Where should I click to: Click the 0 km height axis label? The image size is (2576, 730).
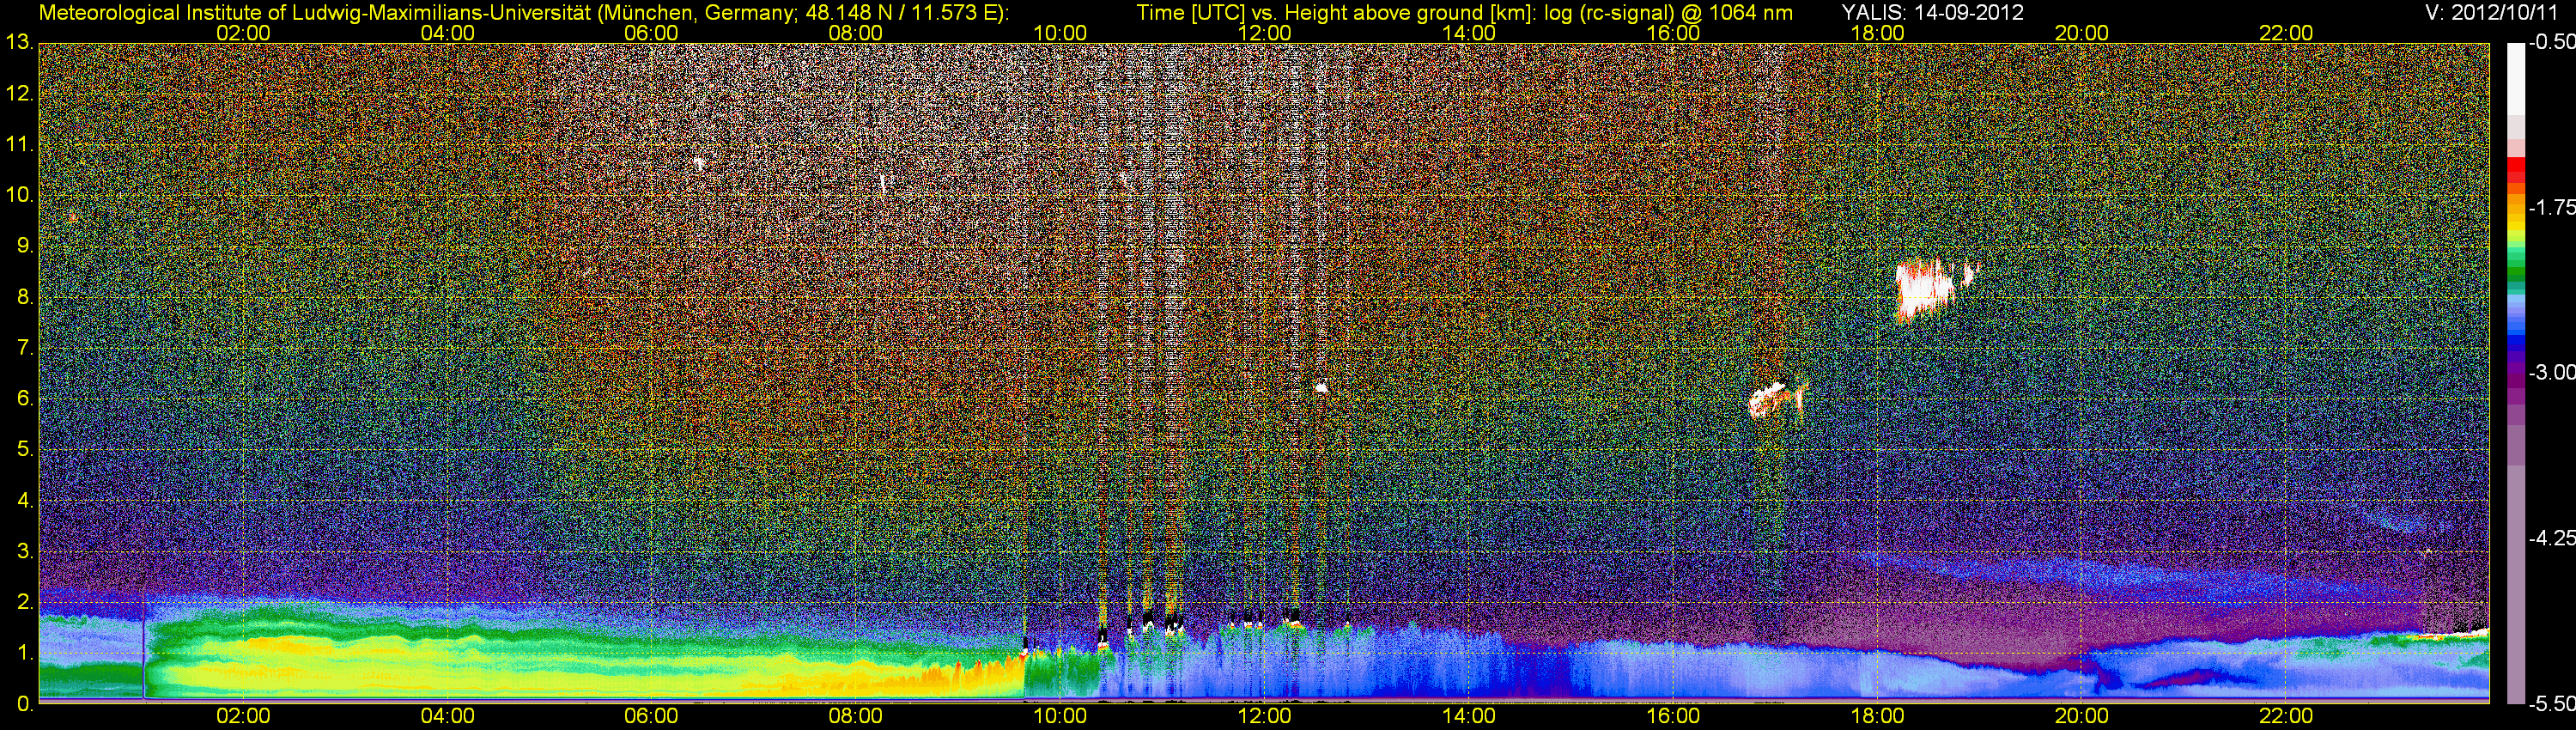24,704
